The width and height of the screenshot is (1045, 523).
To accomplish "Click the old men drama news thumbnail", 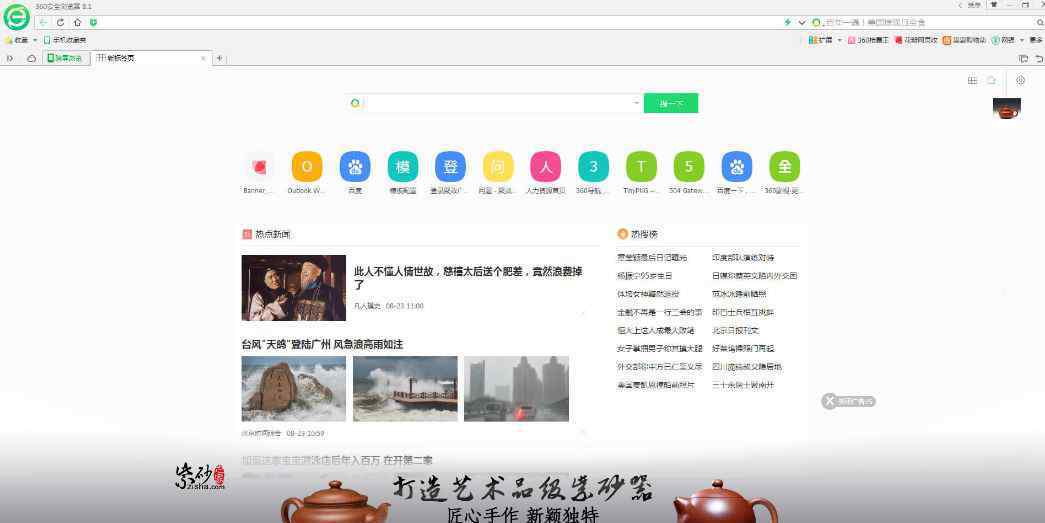I will (x=293, y=288).
